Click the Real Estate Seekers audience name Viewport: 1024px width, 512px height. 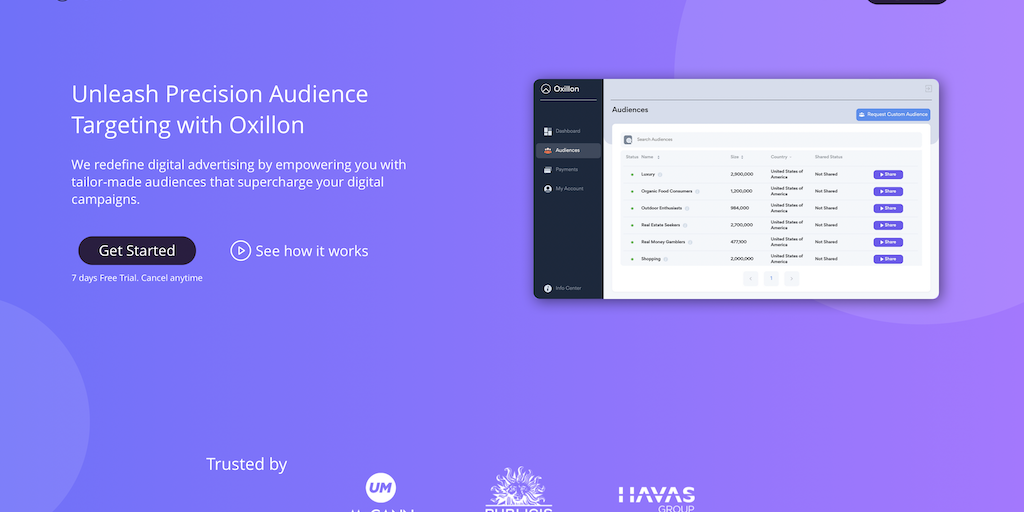point(660,225)
